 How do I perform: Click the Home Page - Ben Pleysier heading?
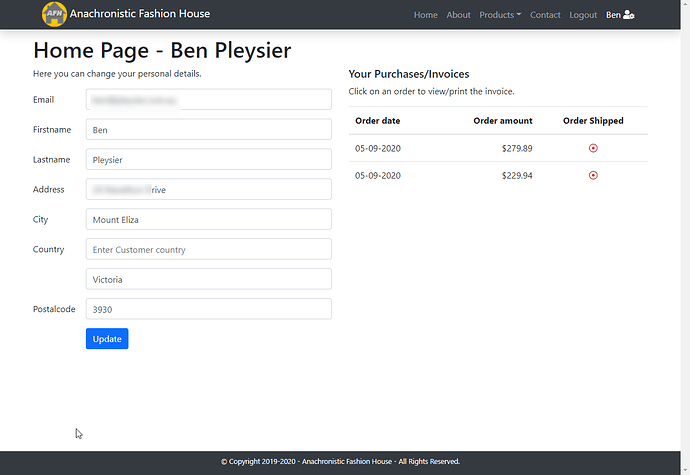click(162, 50)
